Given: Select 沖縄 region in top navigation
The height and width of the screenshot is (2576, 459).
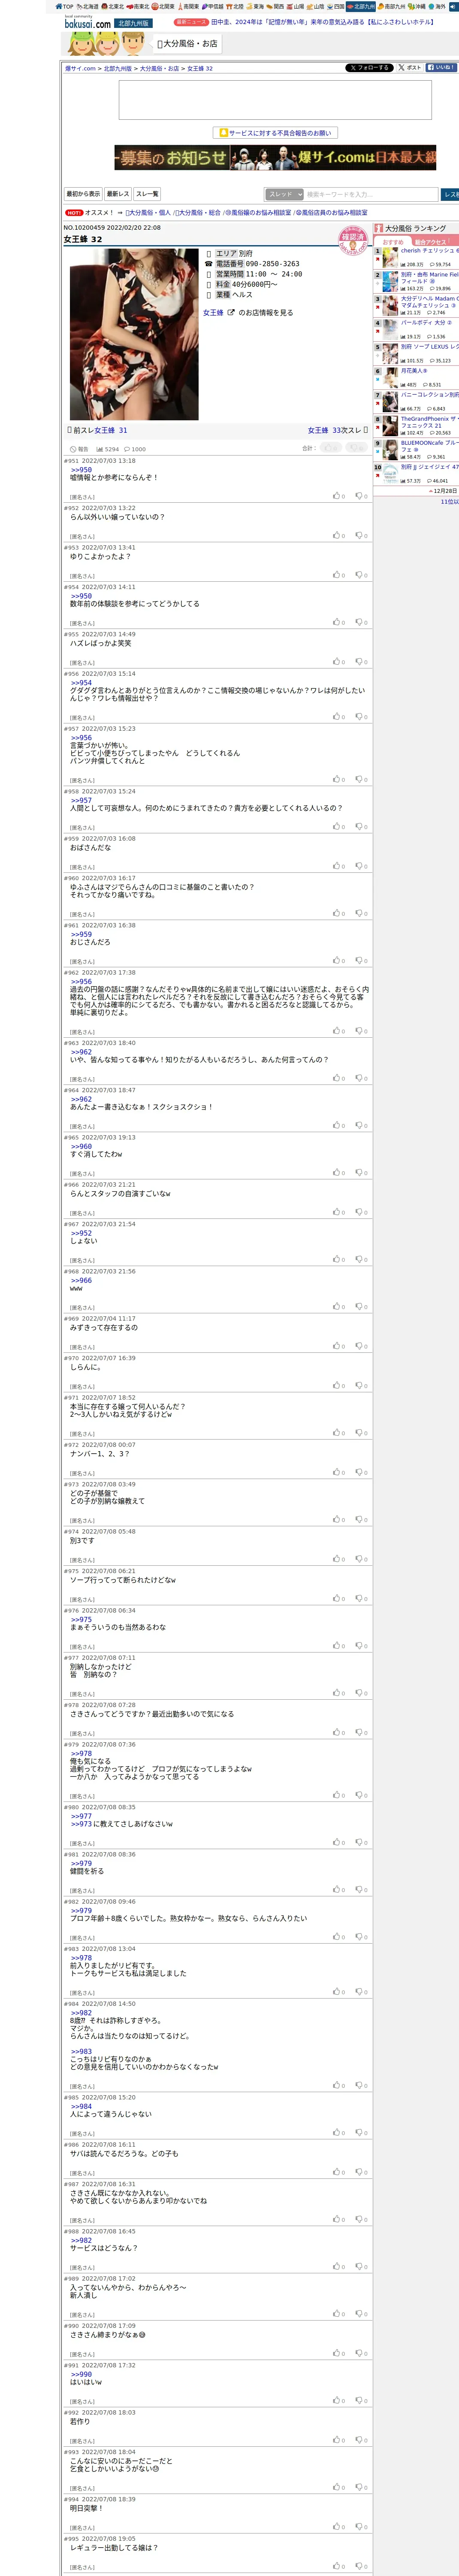Looking at the screenshot, I should point(417,6).
